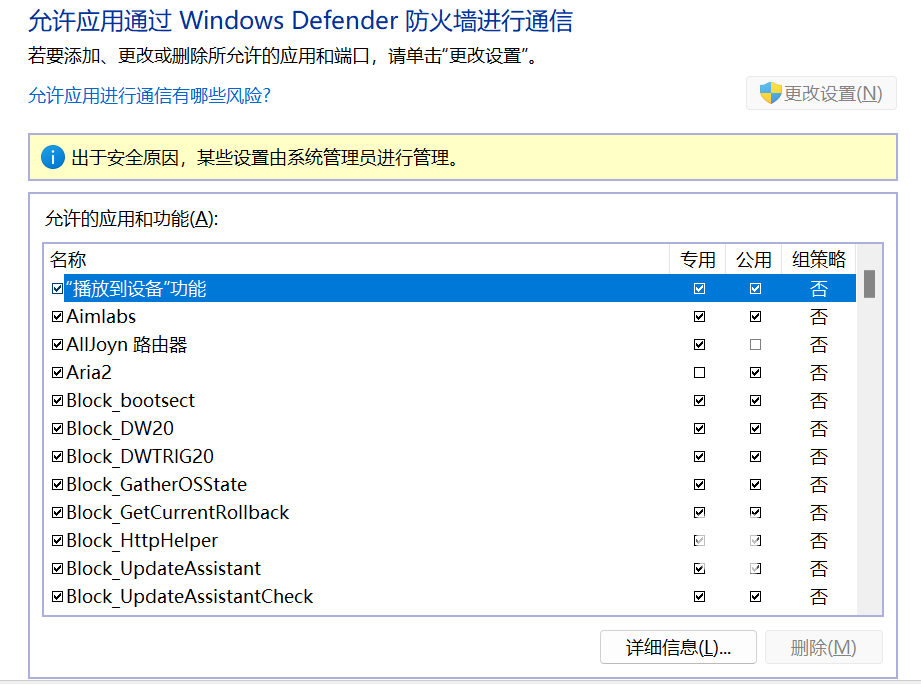The width and height of the screenshot is (921, 684).
Task: Toggle the 公用 checkbox for AllJoyn 路由器
Action: [x=755, y=345]
